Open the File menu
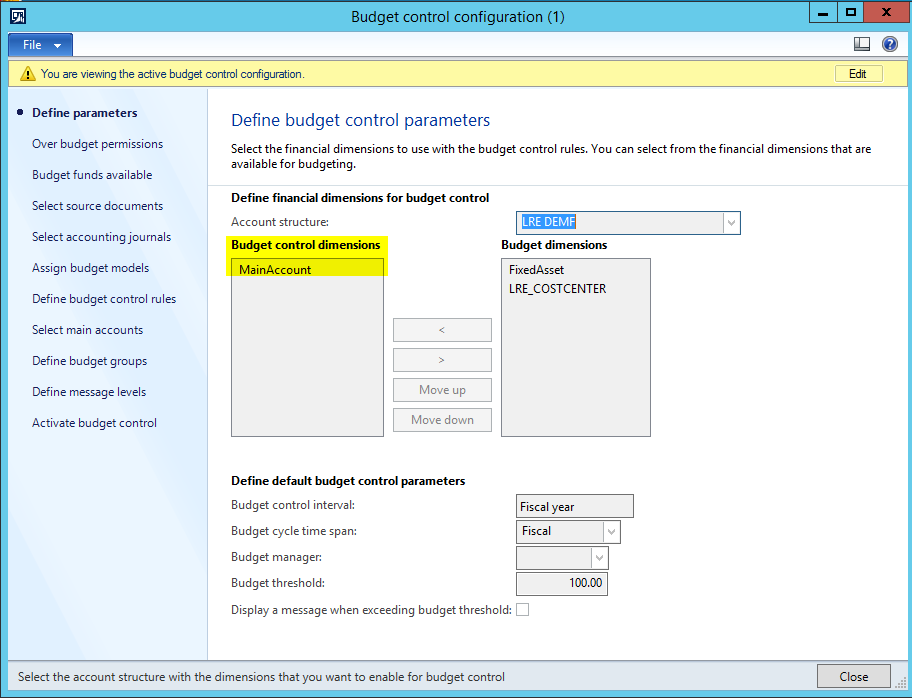 click(x=40, y=45)
